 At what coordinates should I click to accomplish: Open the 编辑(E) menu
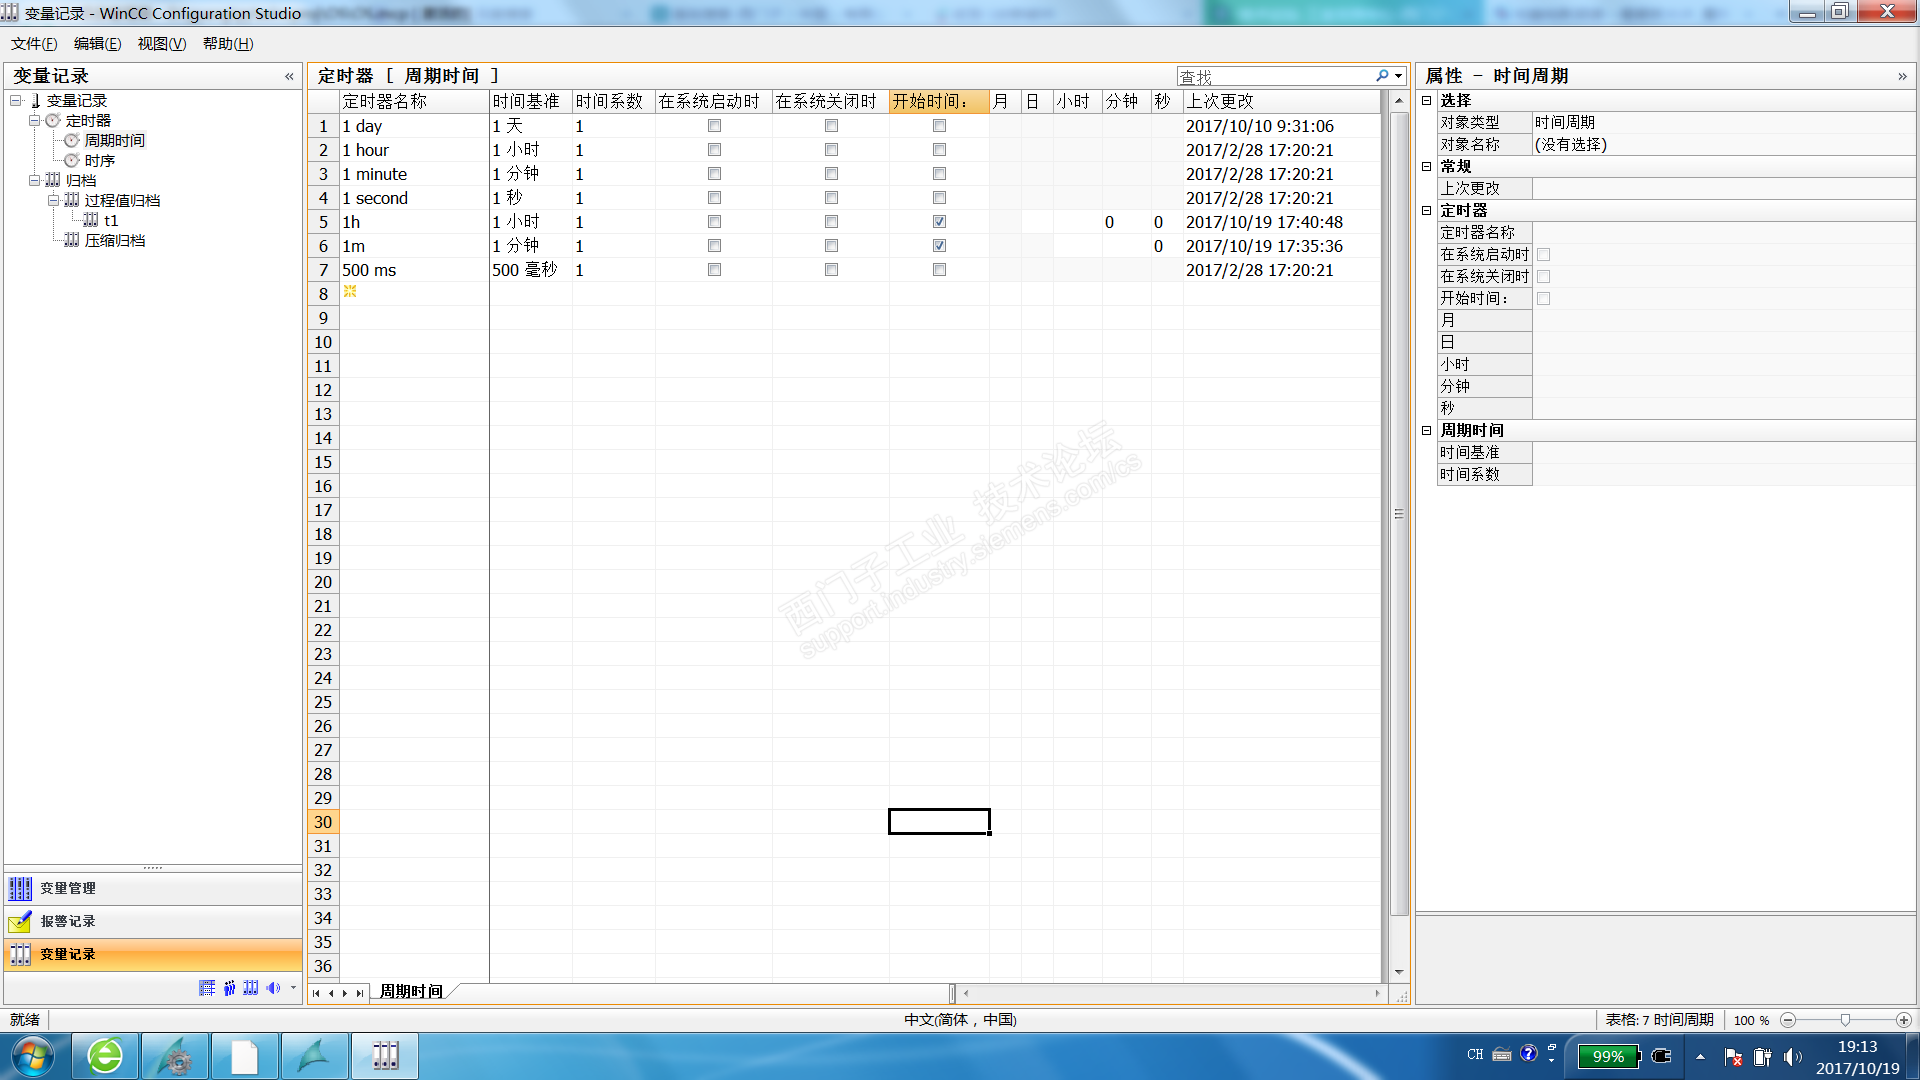(97, 44)
